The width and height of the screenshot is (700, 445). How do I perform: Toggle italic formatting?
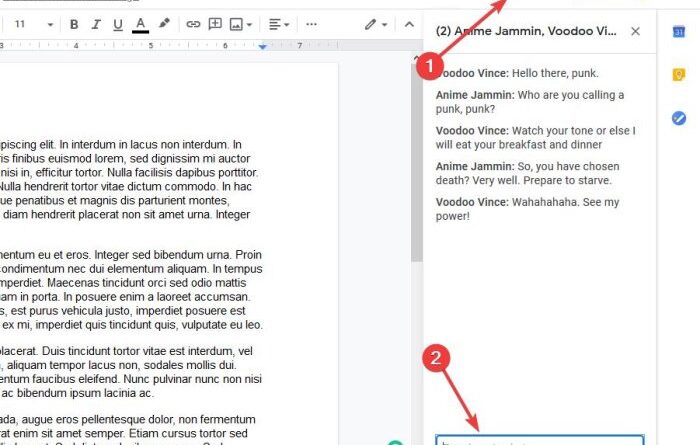click(96, 24)
